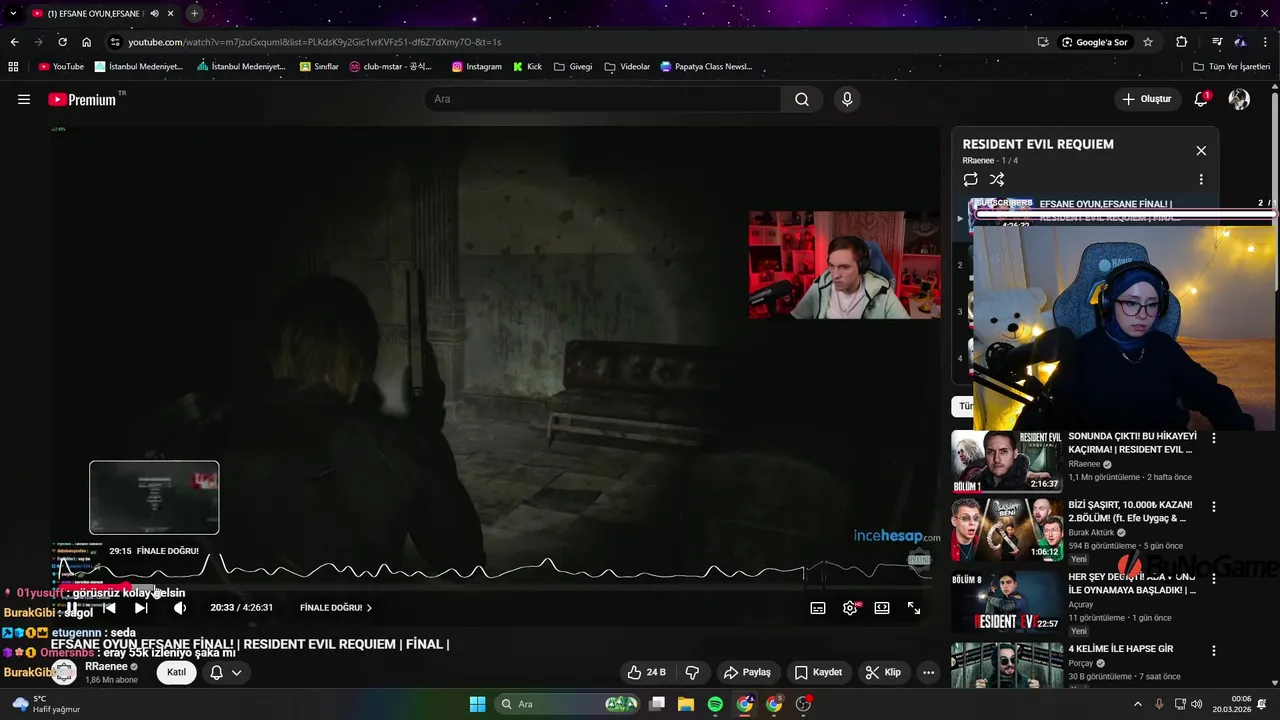Screen dimensions: 1280x720
Task: Click the YouTube search magnifier button
Action: (x=802, y=99)
